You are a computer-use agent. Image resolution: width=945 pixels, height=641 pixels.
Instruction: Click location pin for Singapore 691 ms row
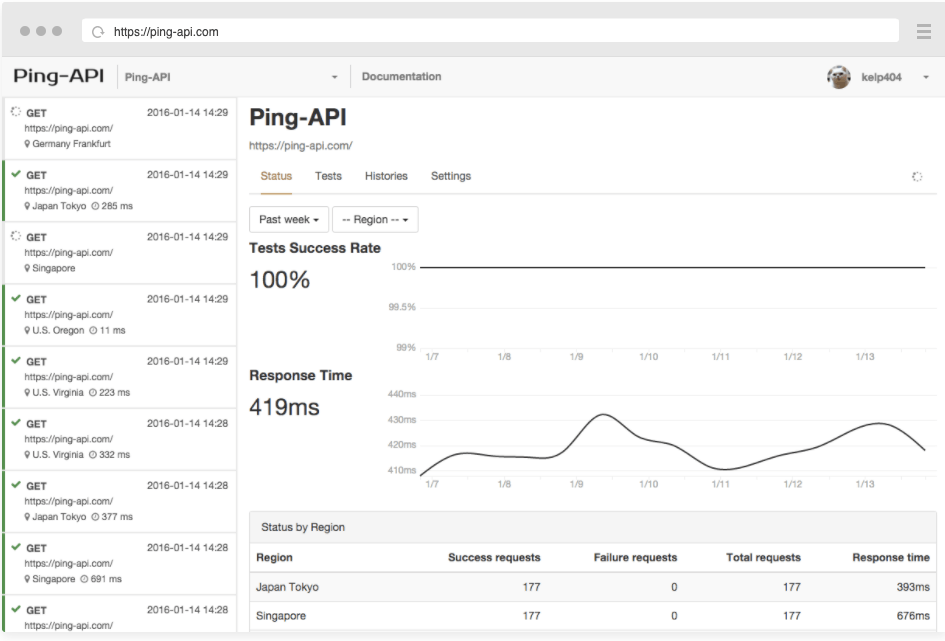(27, 579)
